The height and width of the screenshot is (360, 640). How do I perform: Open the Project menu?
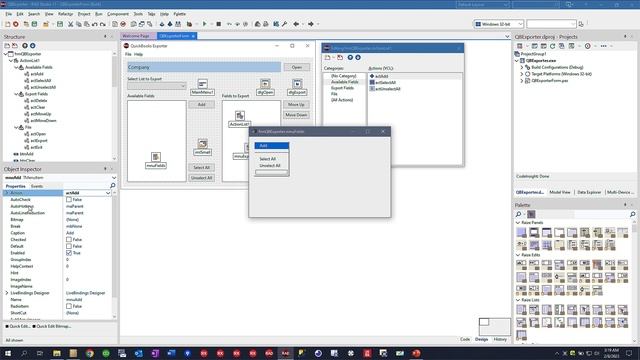[84, 14]
